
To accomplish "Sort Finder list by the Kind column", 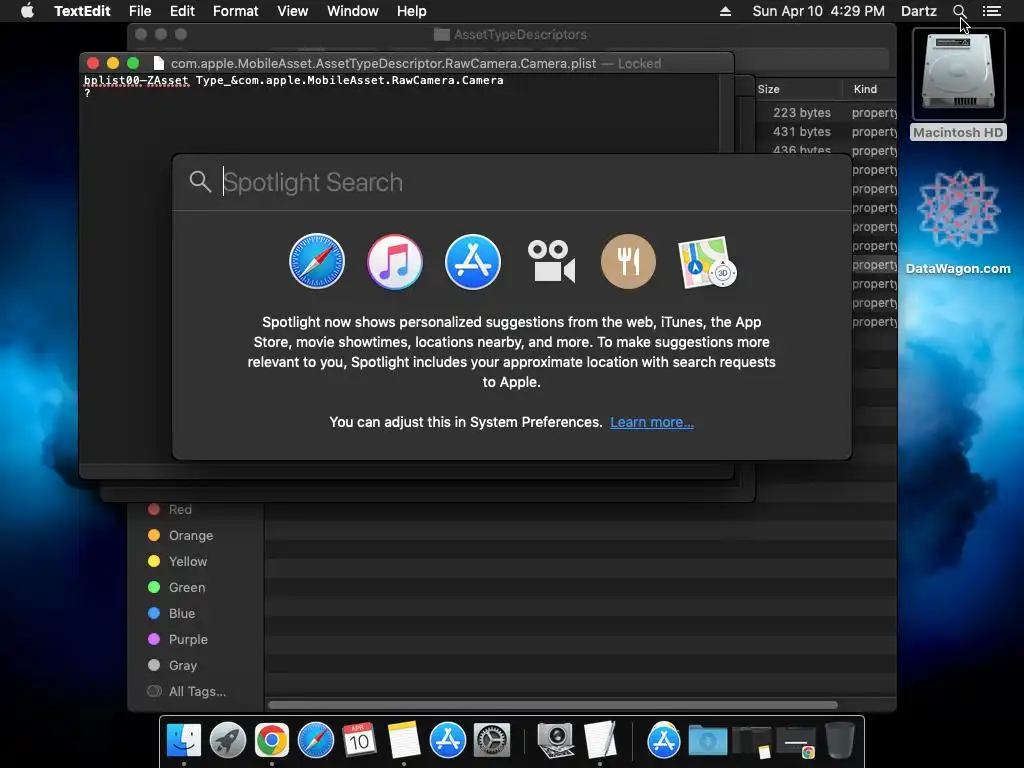I will tap(865, 89).
